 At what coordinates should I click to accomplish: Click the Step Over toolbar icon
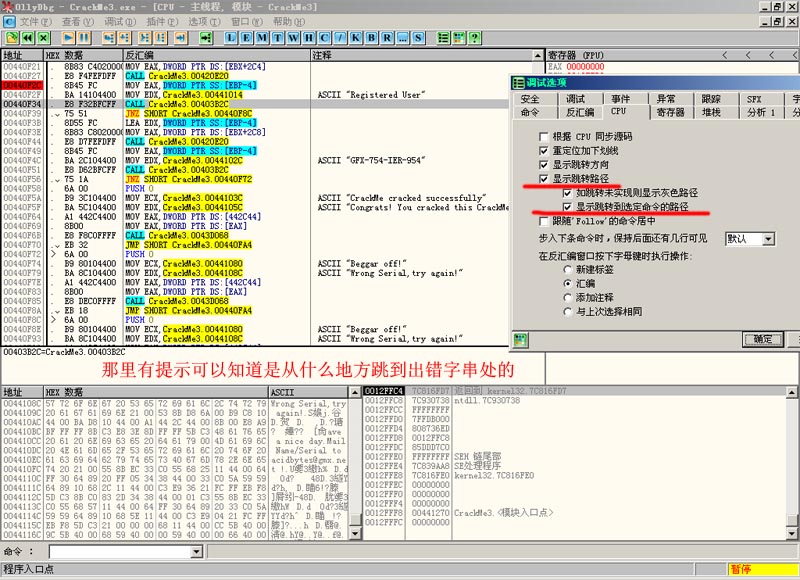tap(124, 38)
